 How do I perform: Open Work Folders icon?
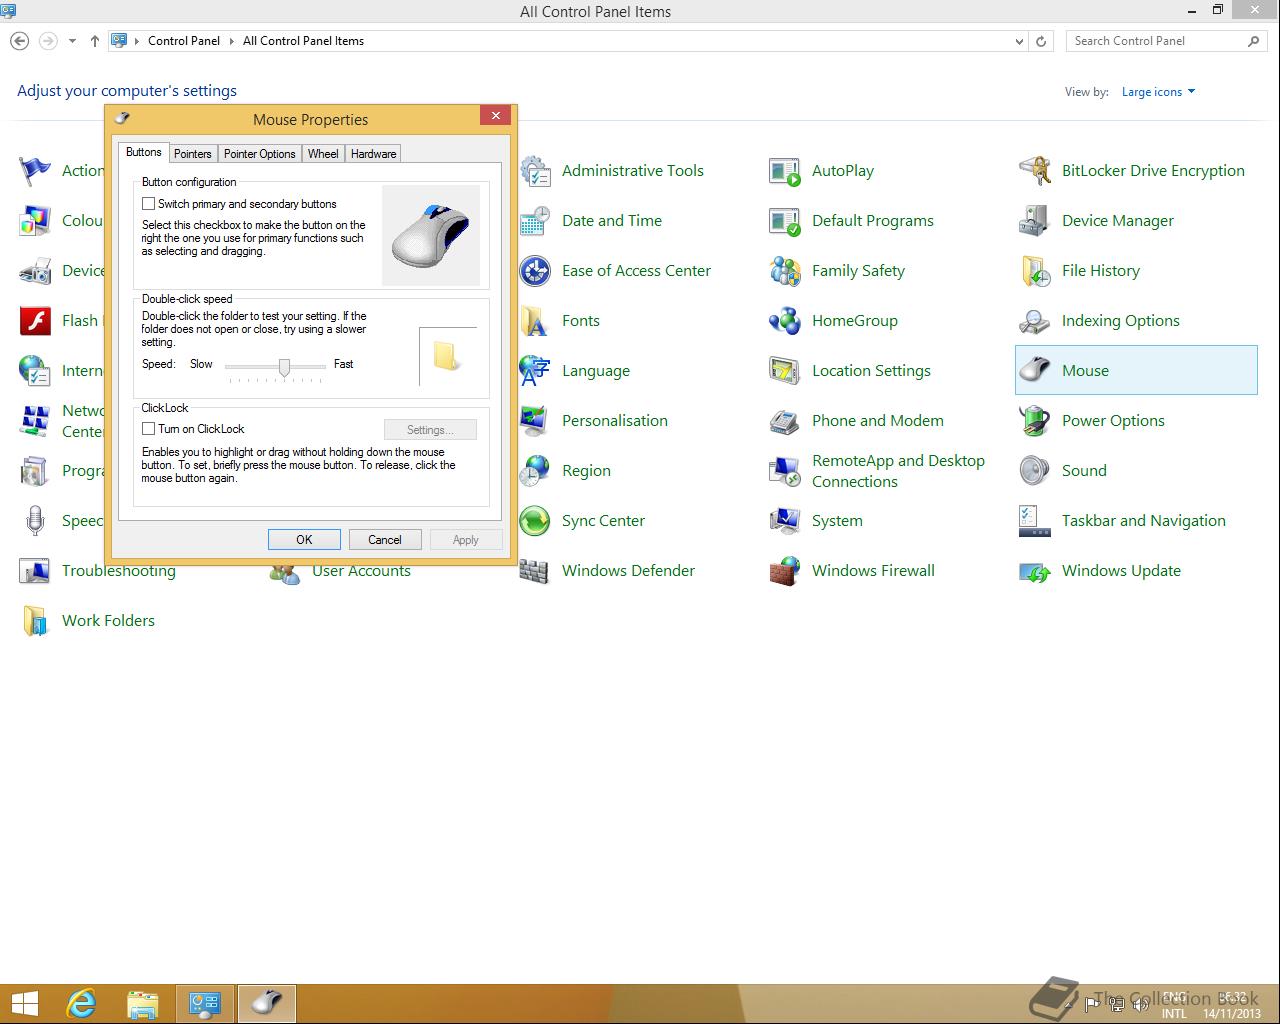pos(35,621)
